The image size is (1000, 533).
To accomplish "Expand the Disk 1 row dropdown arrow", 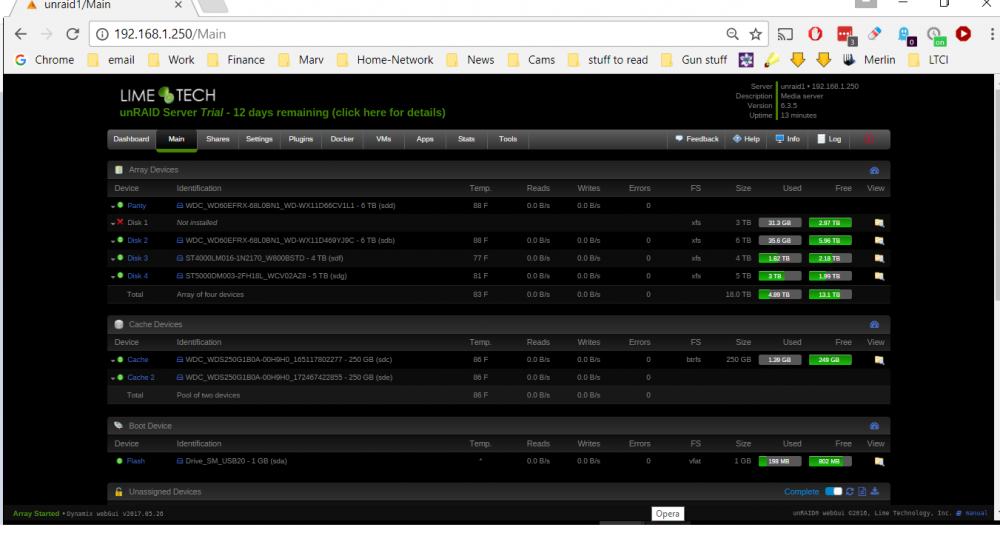I will [x=113, y=223].
